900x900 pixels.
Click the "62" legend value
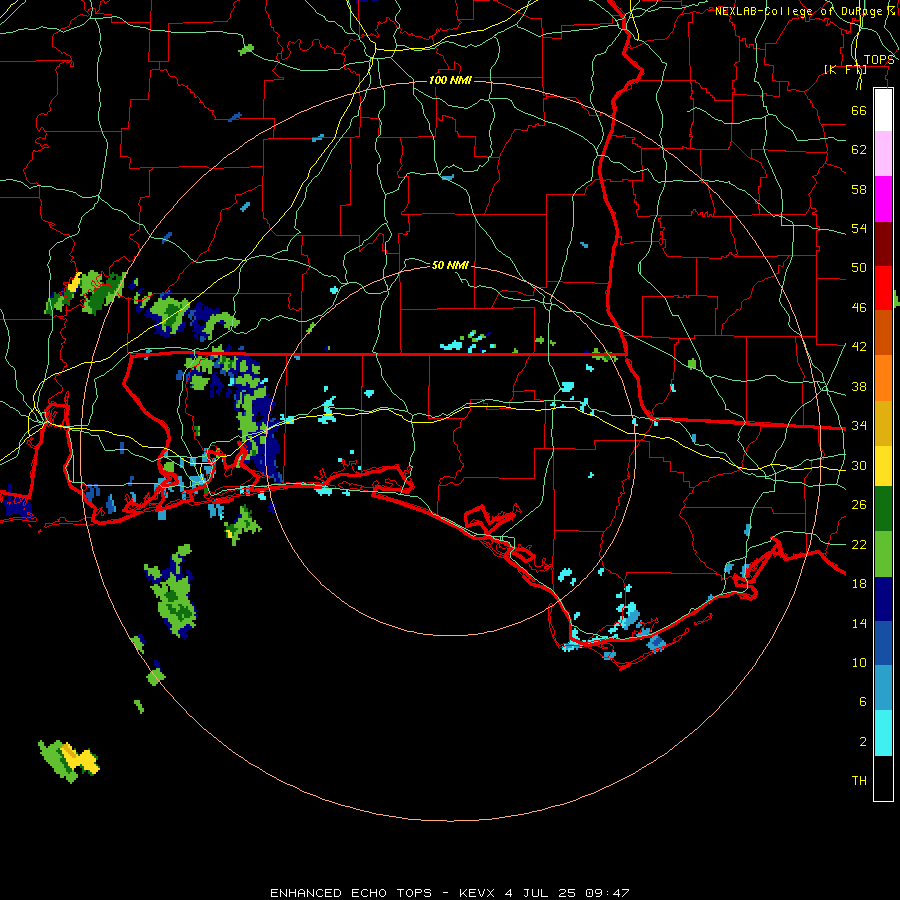[859, 150]
